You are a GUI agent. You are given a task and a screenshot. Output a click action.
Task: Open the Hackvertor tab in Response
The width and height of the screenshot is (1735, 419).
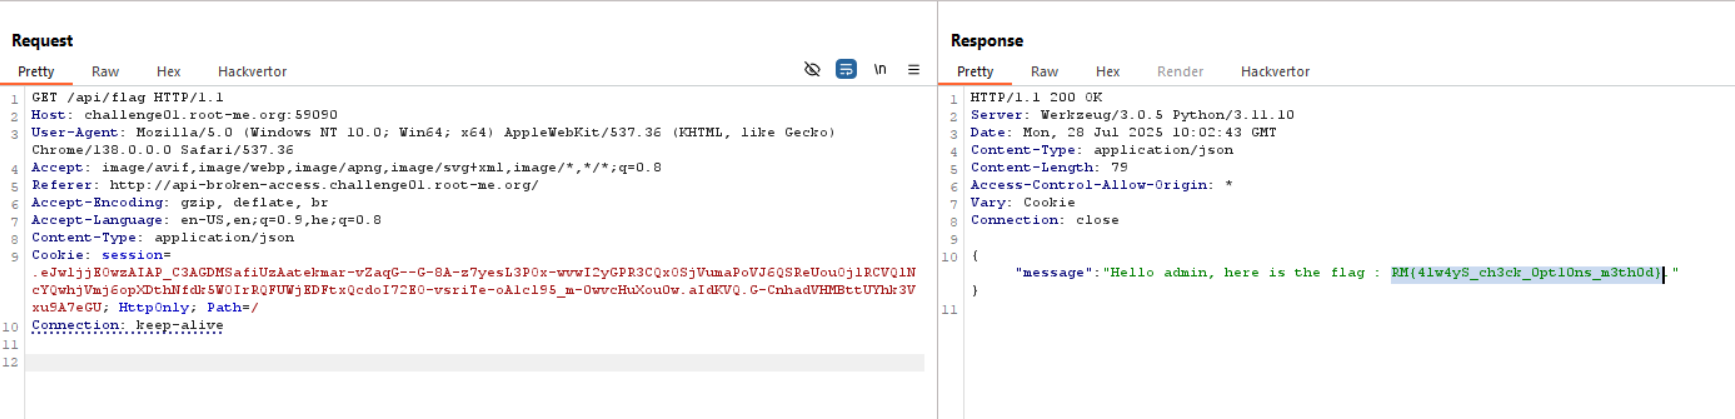(1275, 72)
